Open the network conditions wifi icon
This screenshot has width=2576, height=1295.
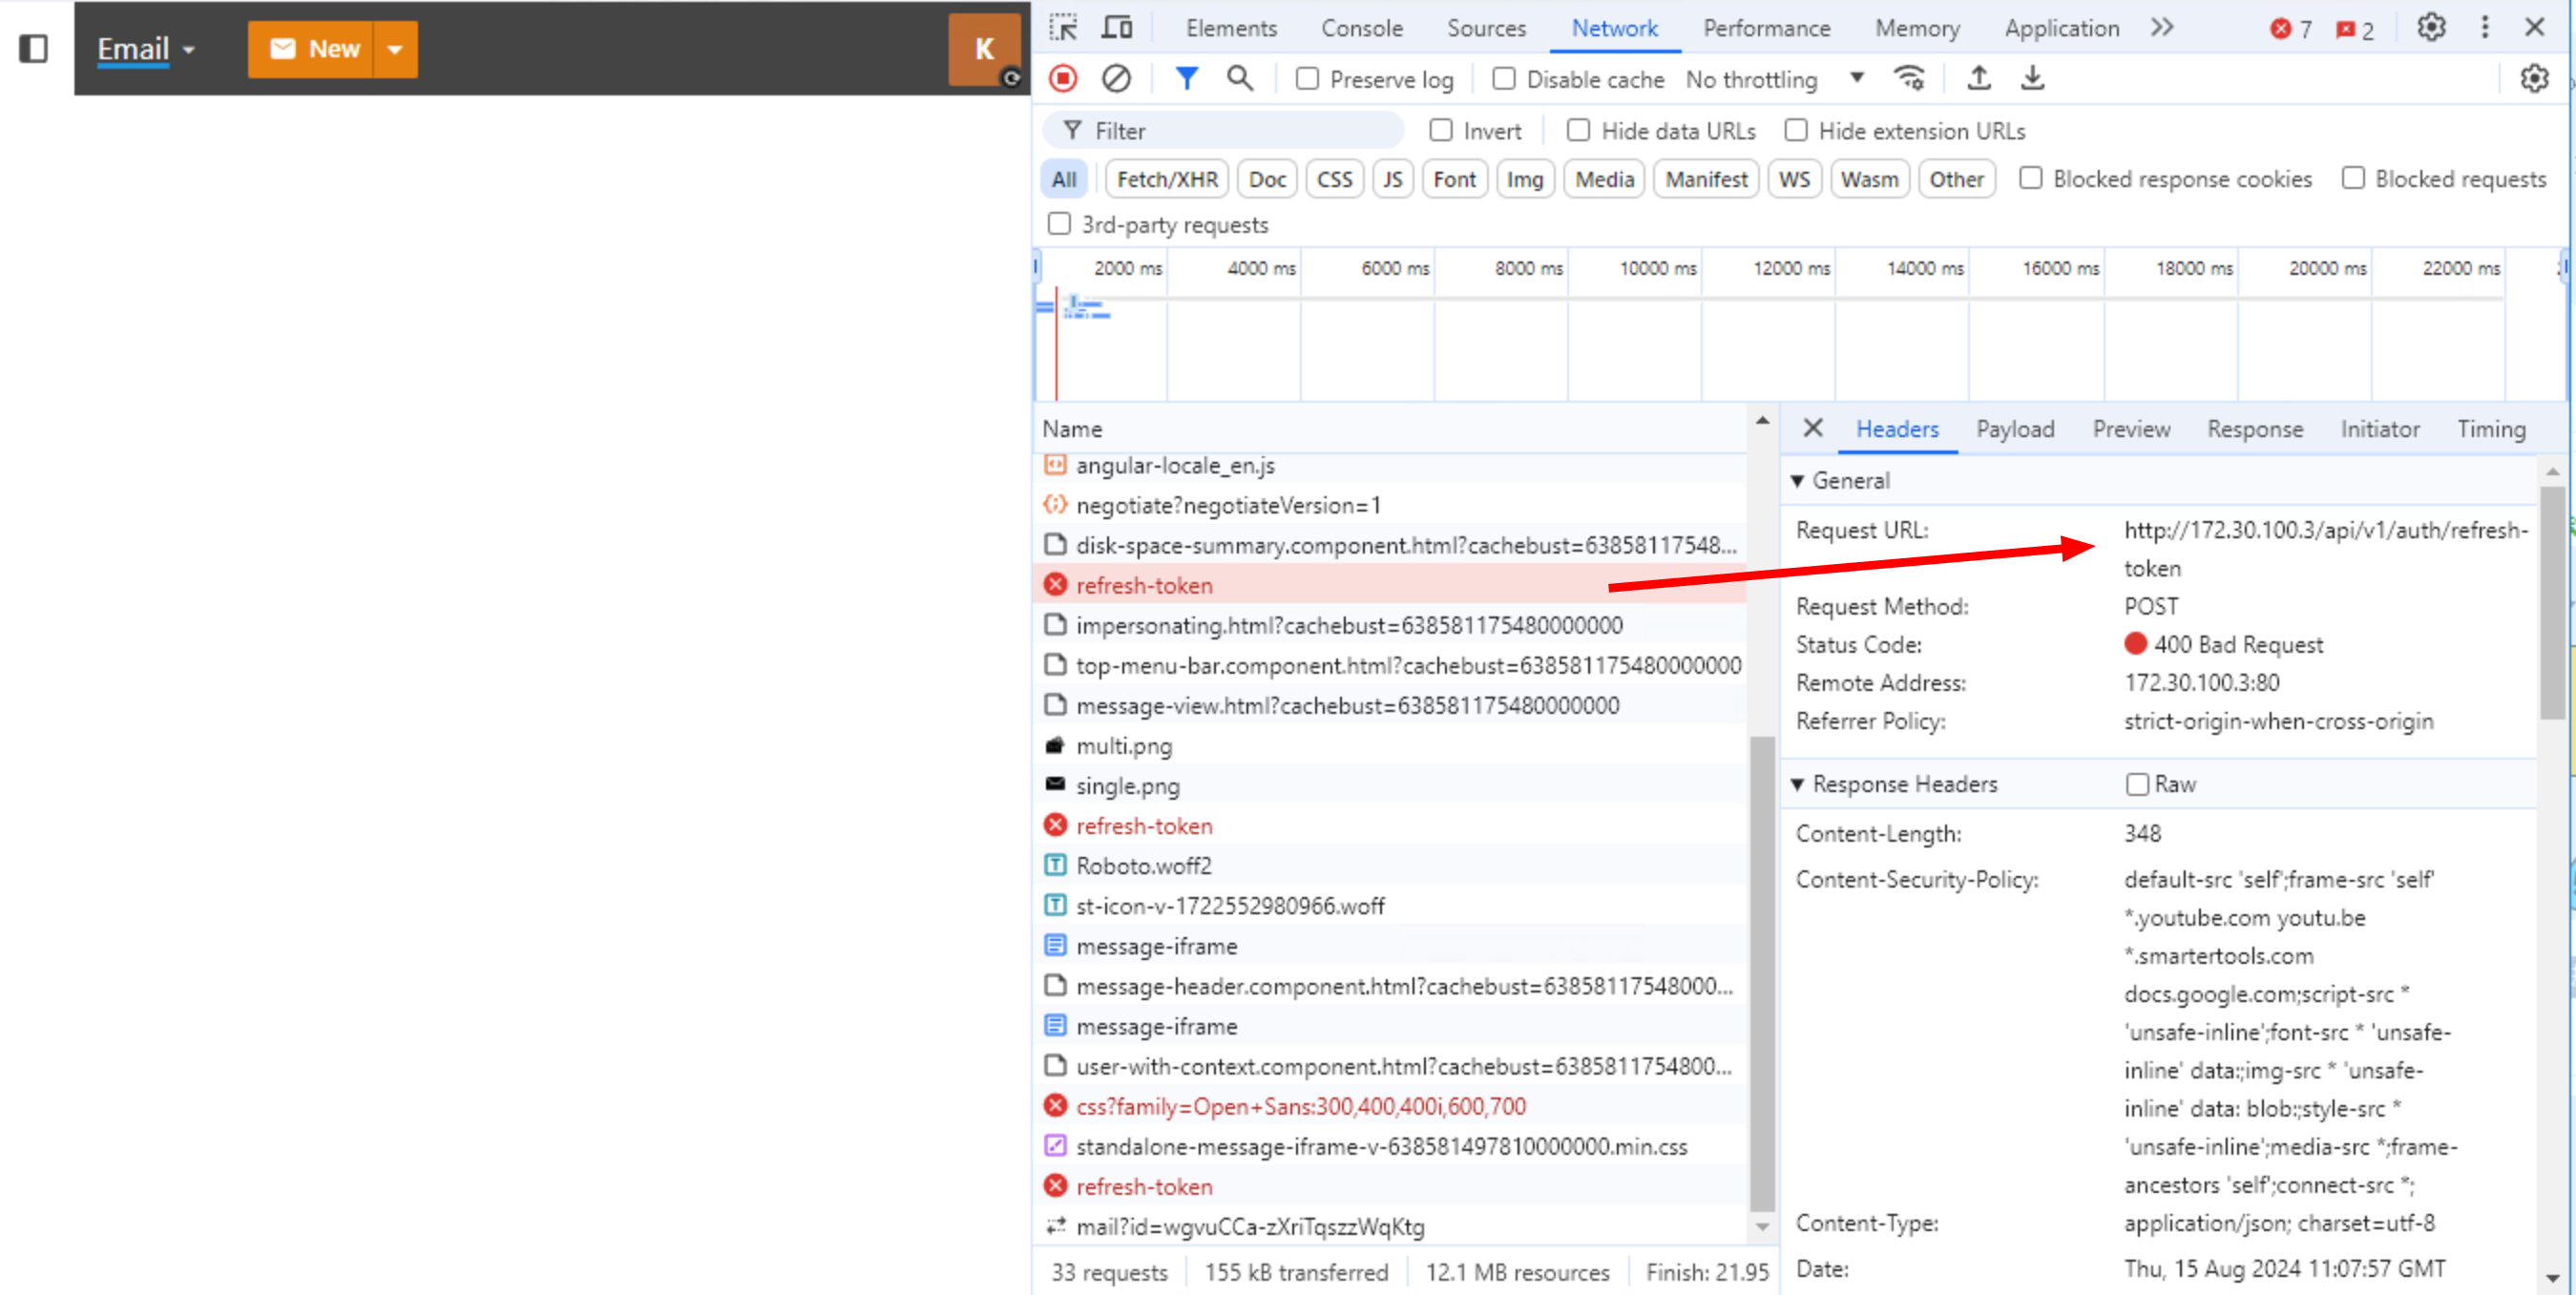pyautogui.click(x=1909, y=78)
